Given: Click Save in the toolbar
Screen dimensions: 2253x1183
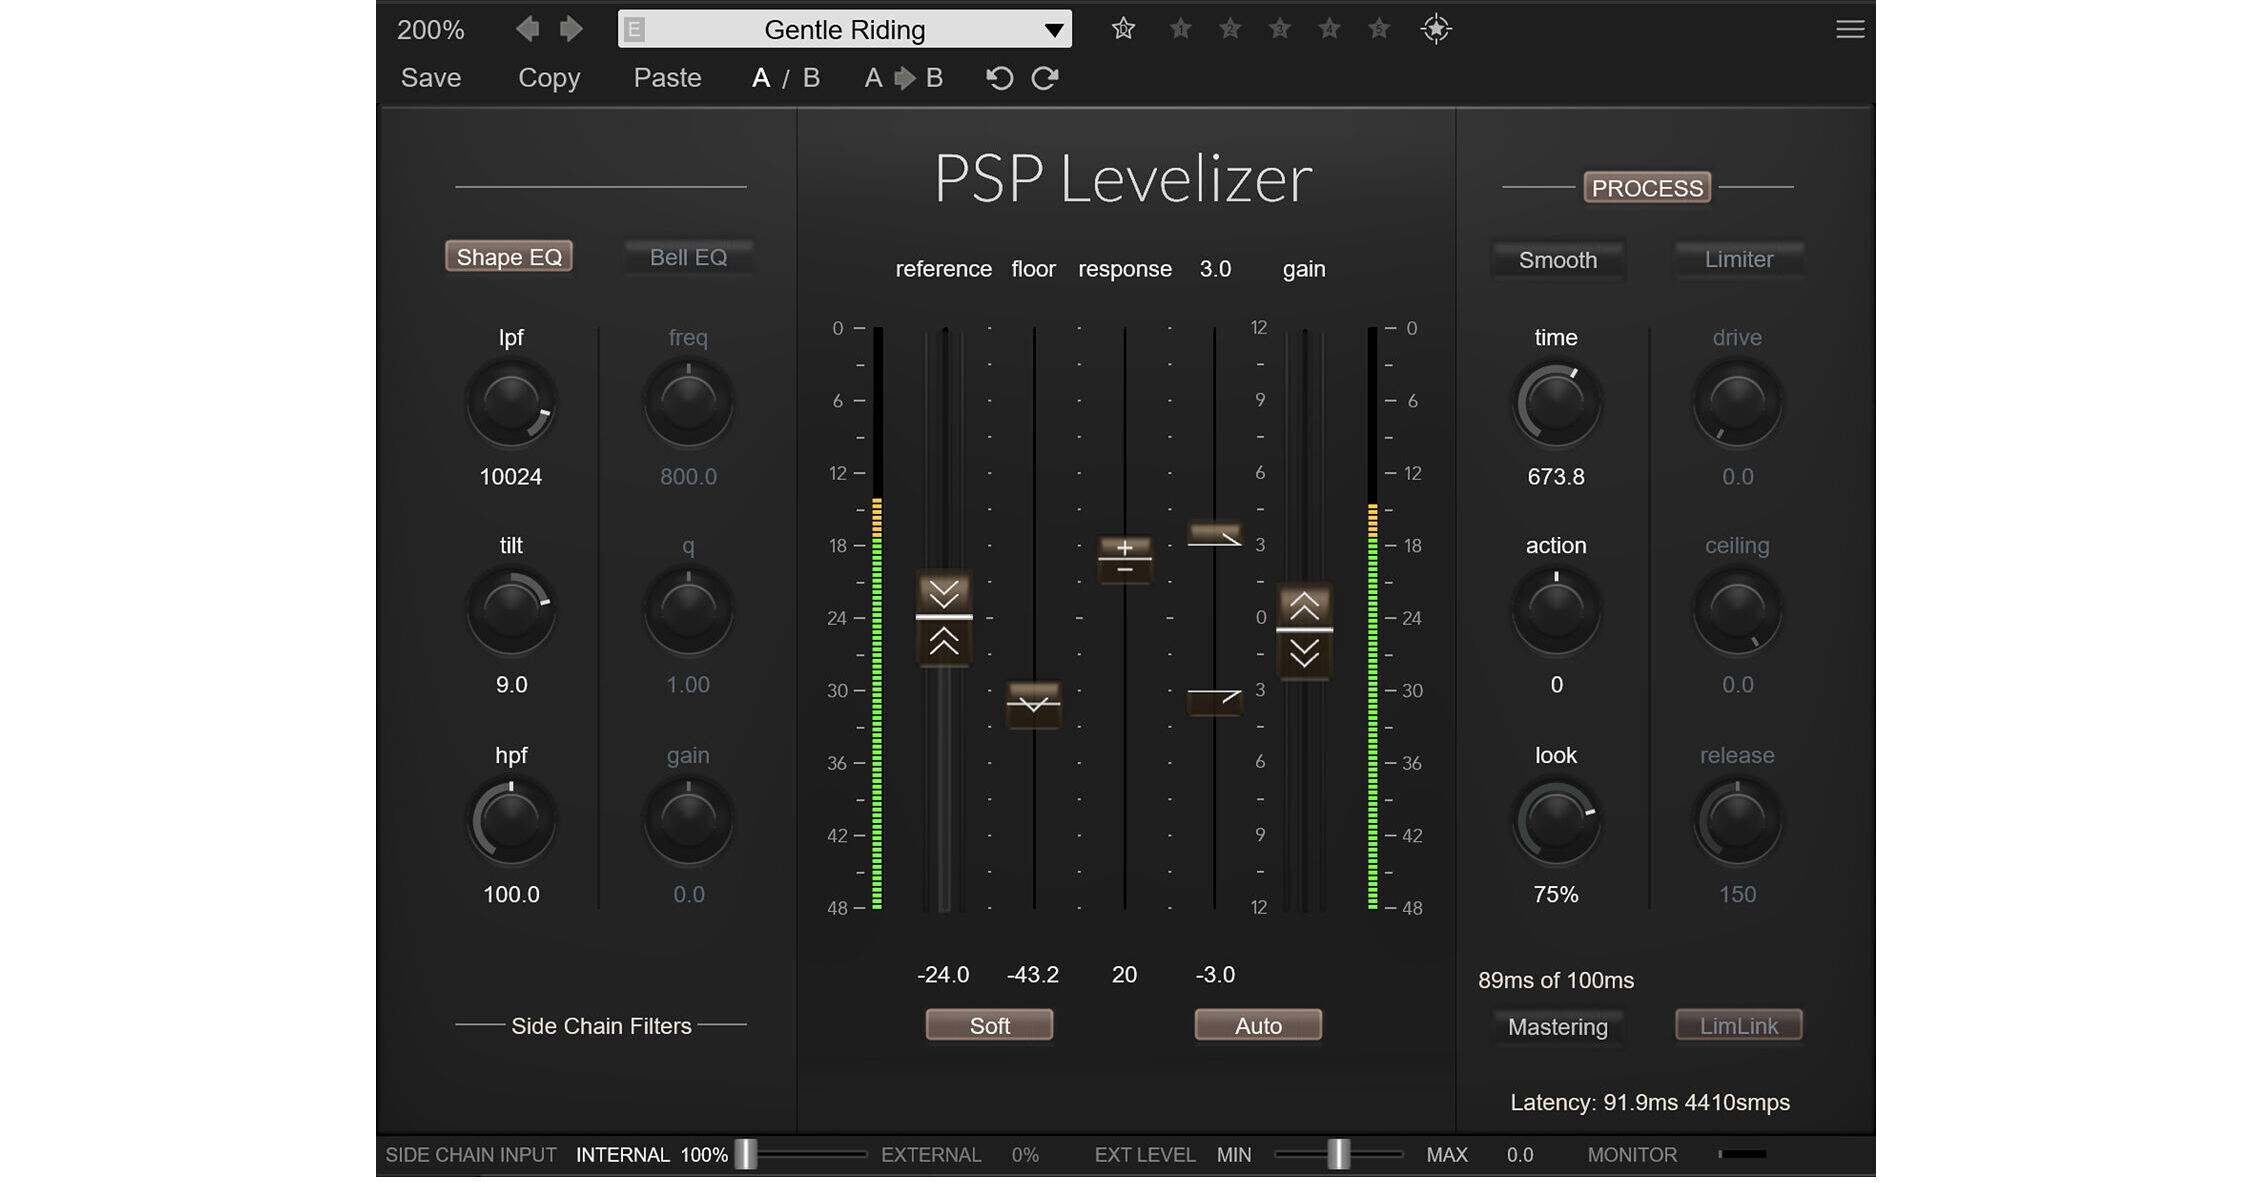Looking at the screenshot, I should click(x=431, y=78).
